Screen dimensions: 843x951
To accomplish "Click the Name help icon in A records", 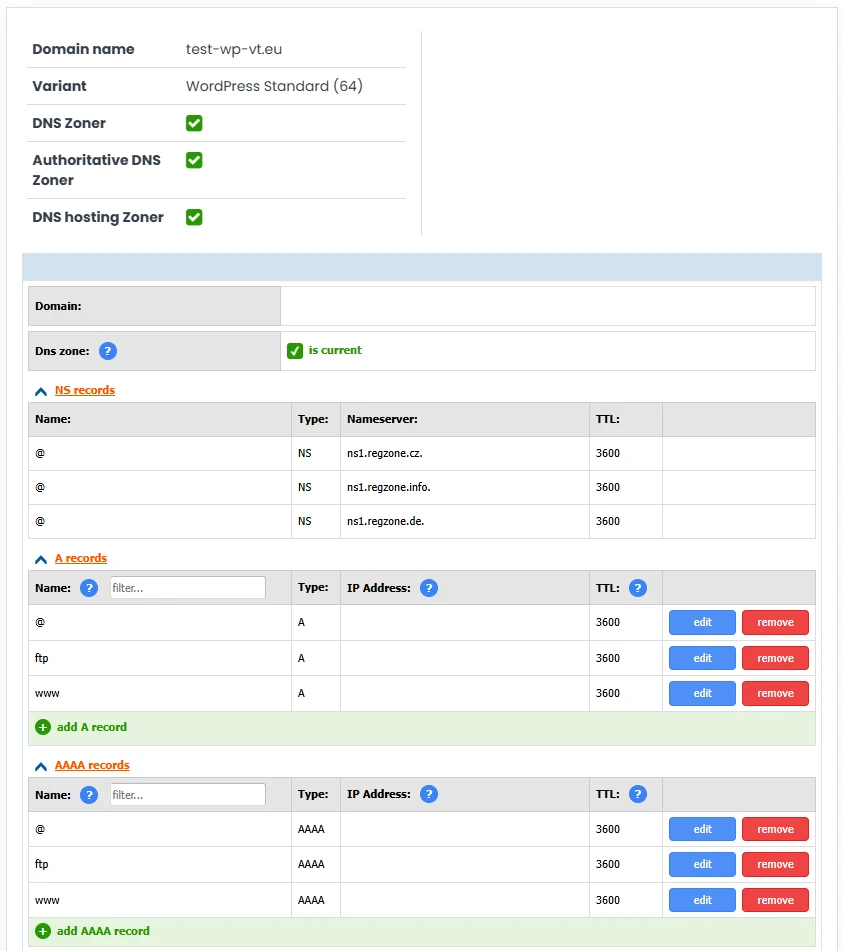I will tap(89, 587).
